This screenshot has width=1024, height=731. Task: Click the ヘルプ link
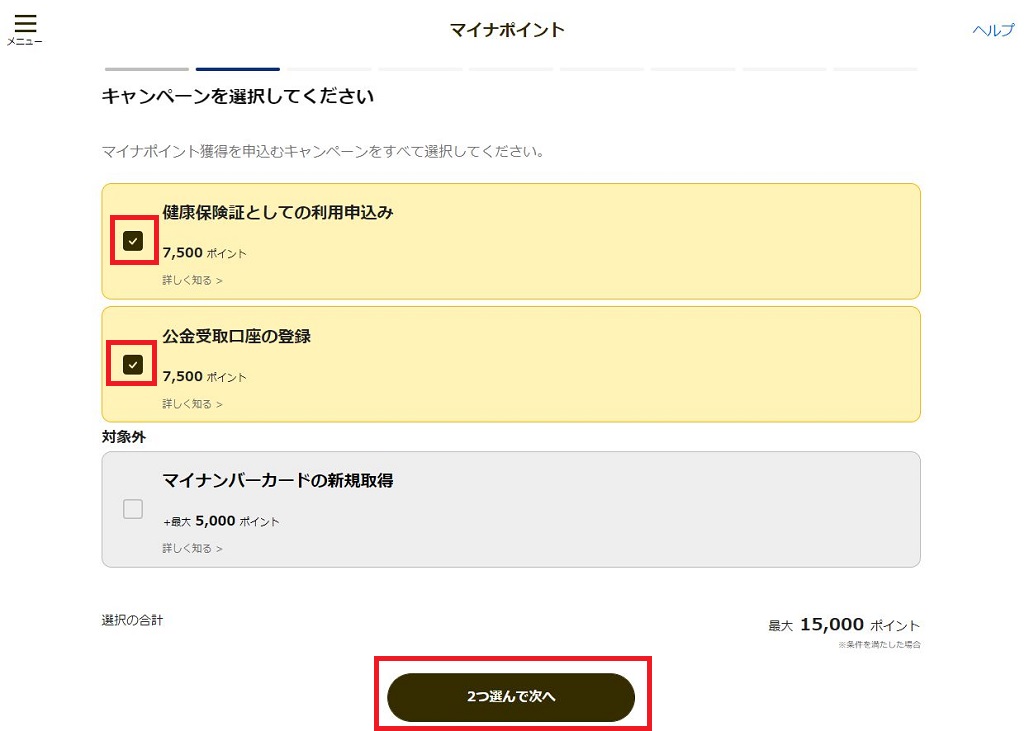pyautogui.click(x=993, y=30)
